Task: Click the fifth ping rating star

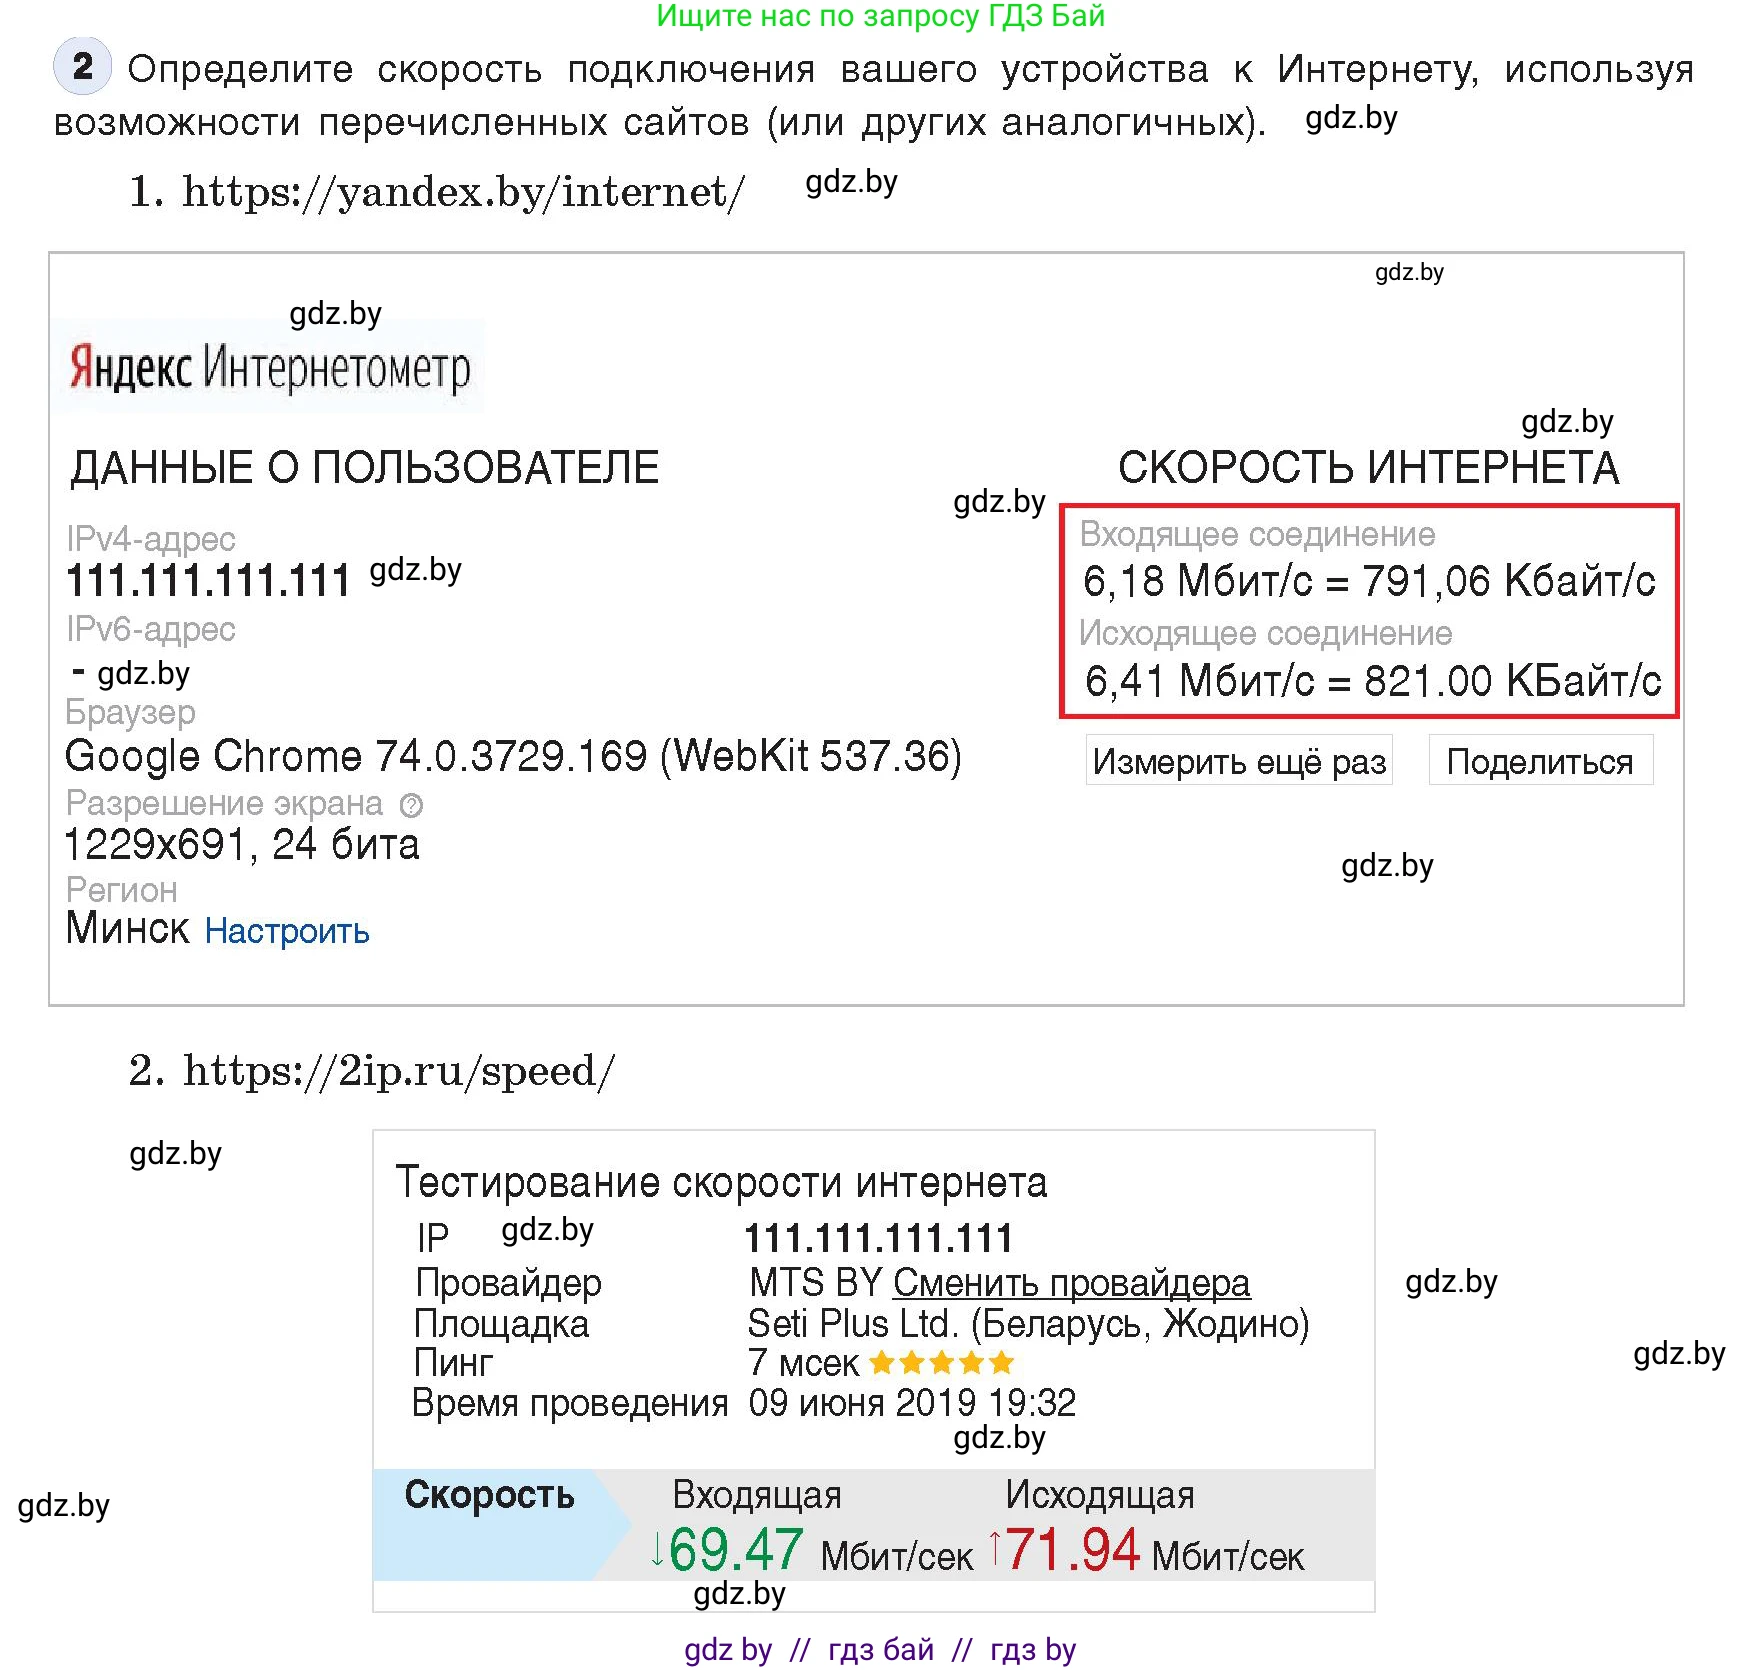Action: point(1004,1362)
